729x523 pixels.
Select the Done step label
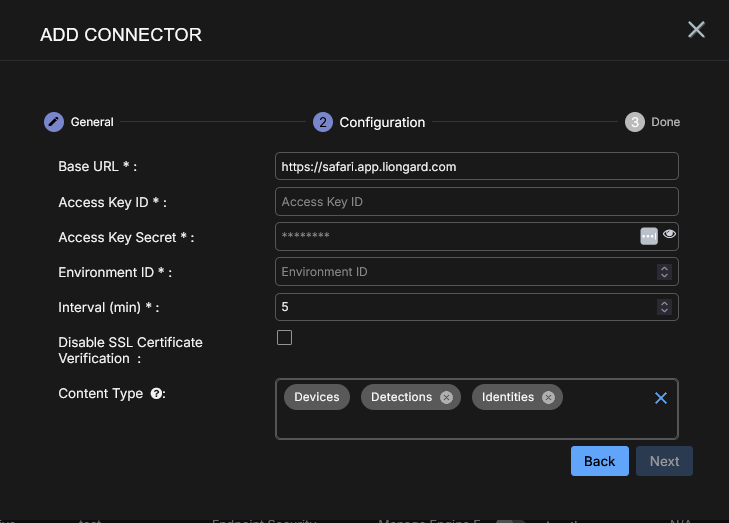click(665, 122)
